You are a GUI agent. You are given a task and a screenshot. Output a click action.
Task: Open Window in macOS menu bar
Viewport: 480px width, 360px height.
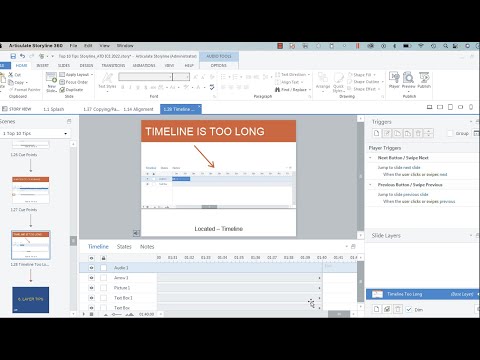(x=125, y=46)
